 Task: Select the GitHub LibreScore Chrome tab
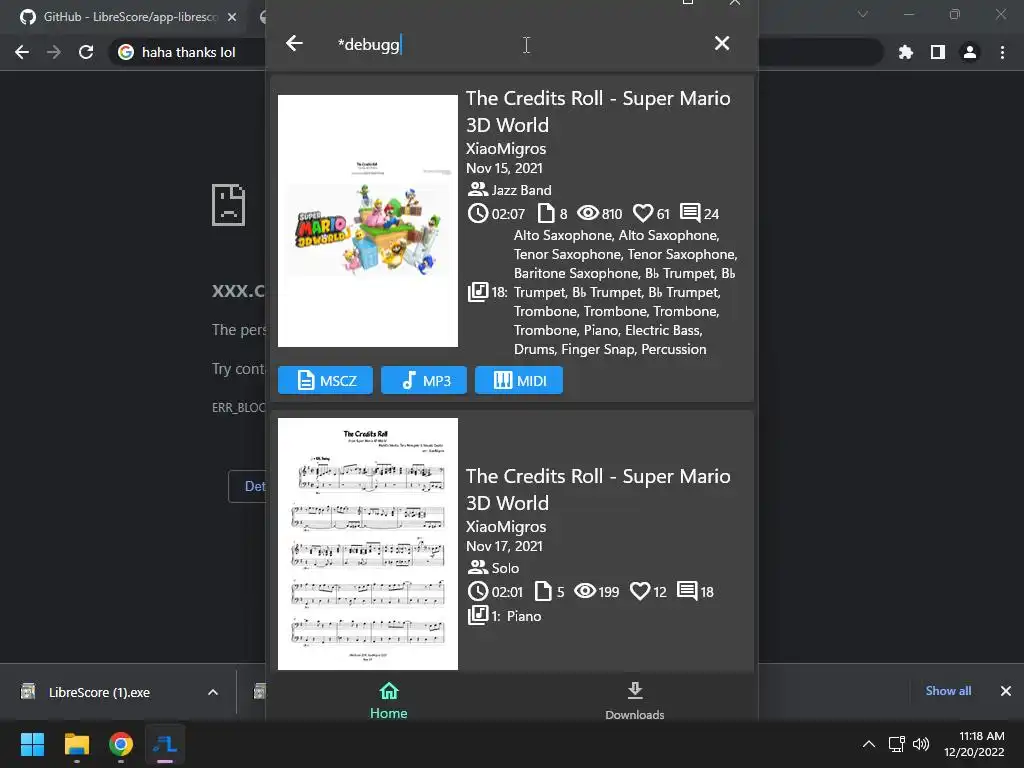[x=131, y=17]
